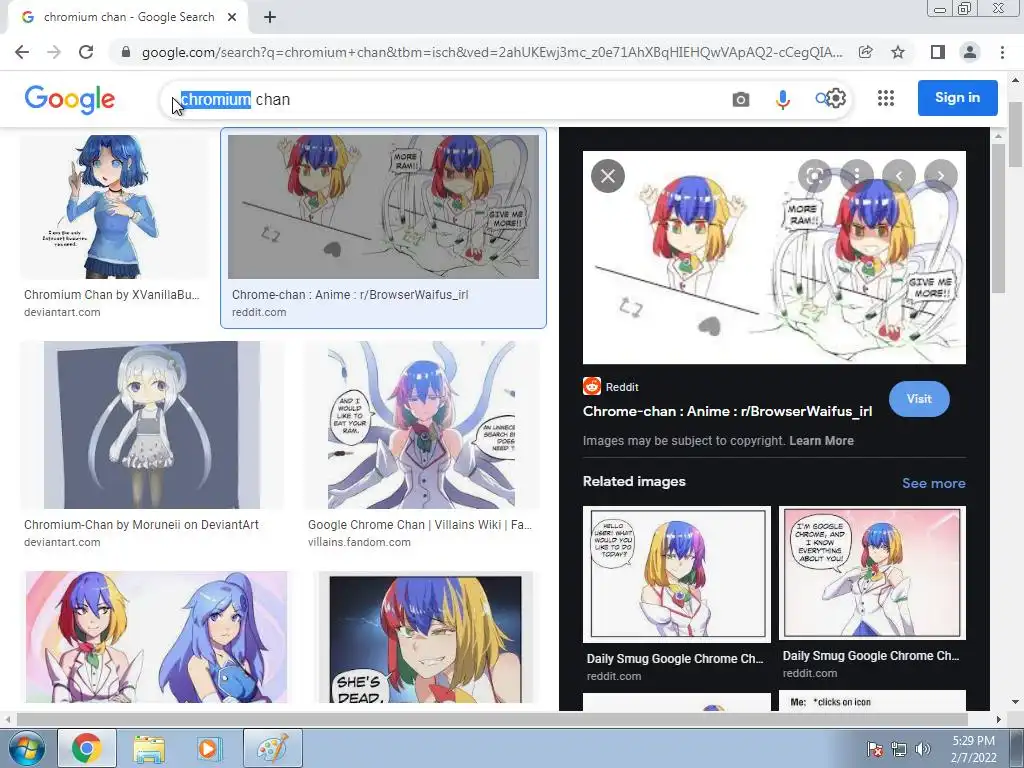Visit the Reddit source page
The width and height of the screenshot is (1024, 768).
[x=919, y=399]
